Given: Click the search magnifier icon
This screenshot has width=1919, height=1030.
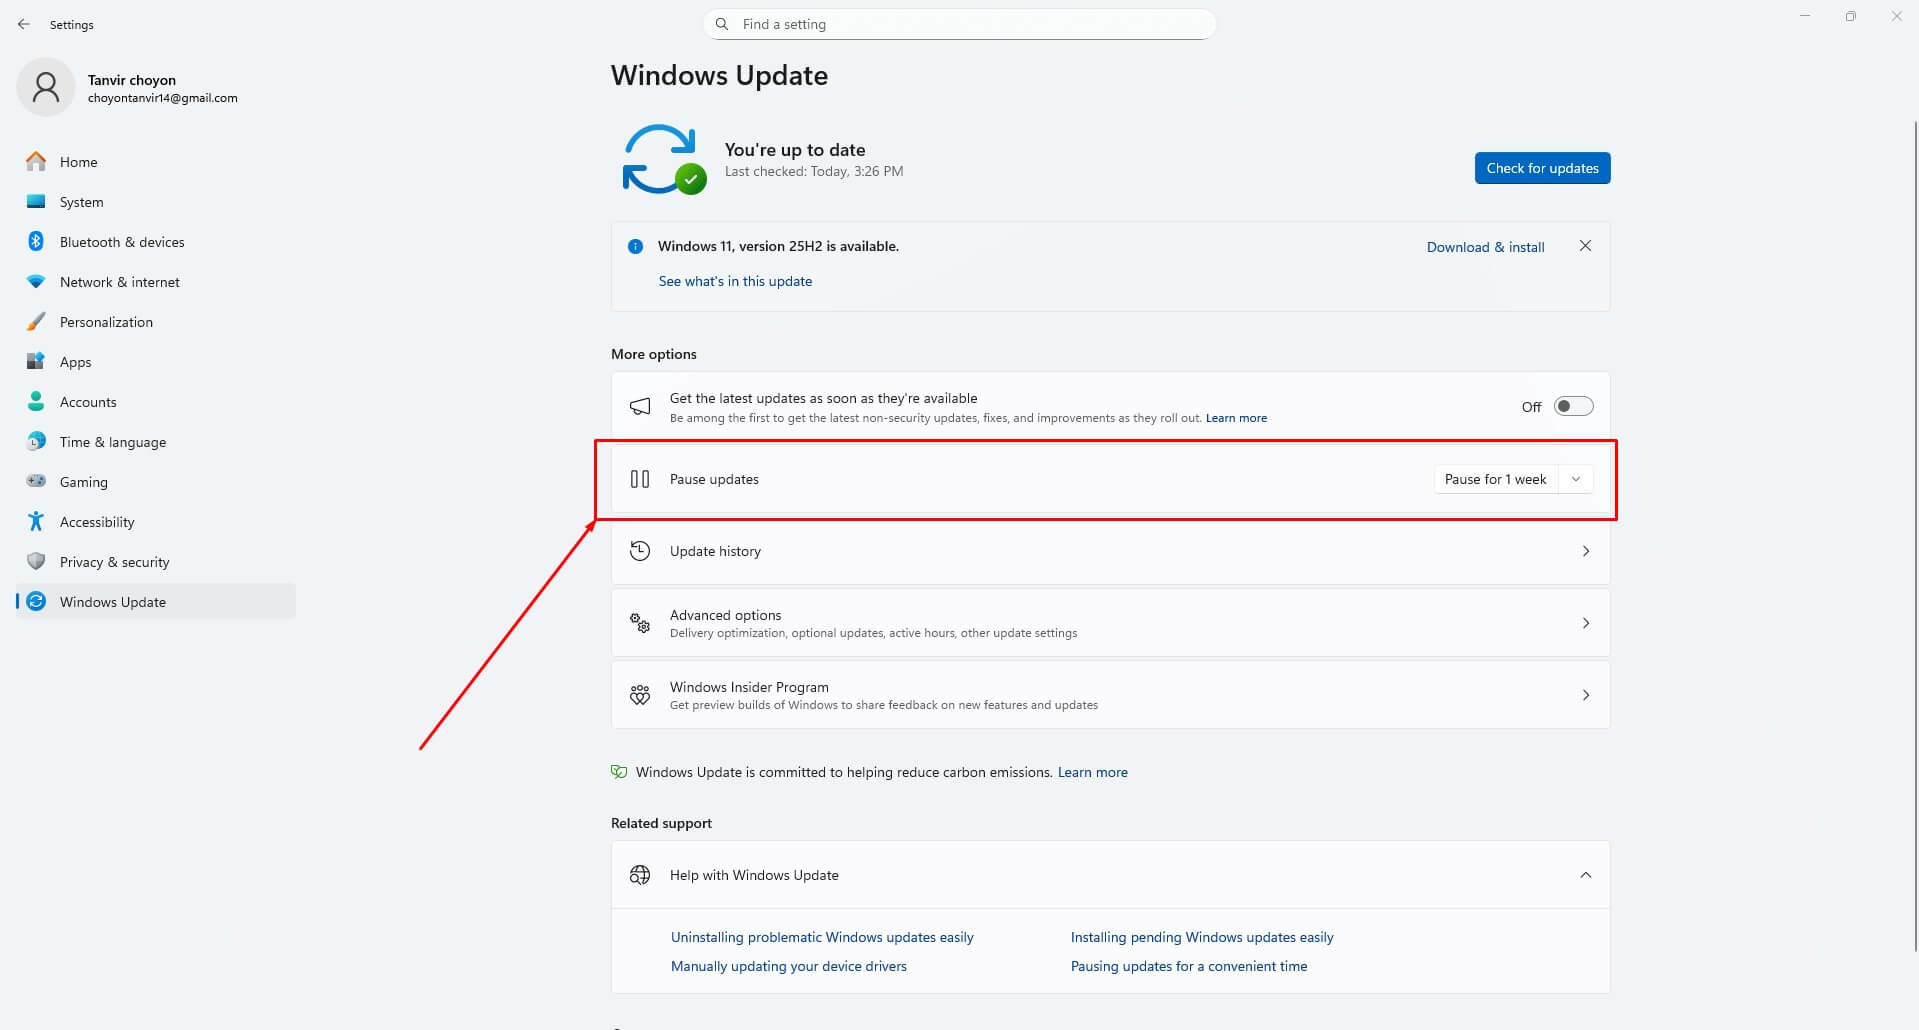Looking at the screenshot, I should [x=722, y=24].
